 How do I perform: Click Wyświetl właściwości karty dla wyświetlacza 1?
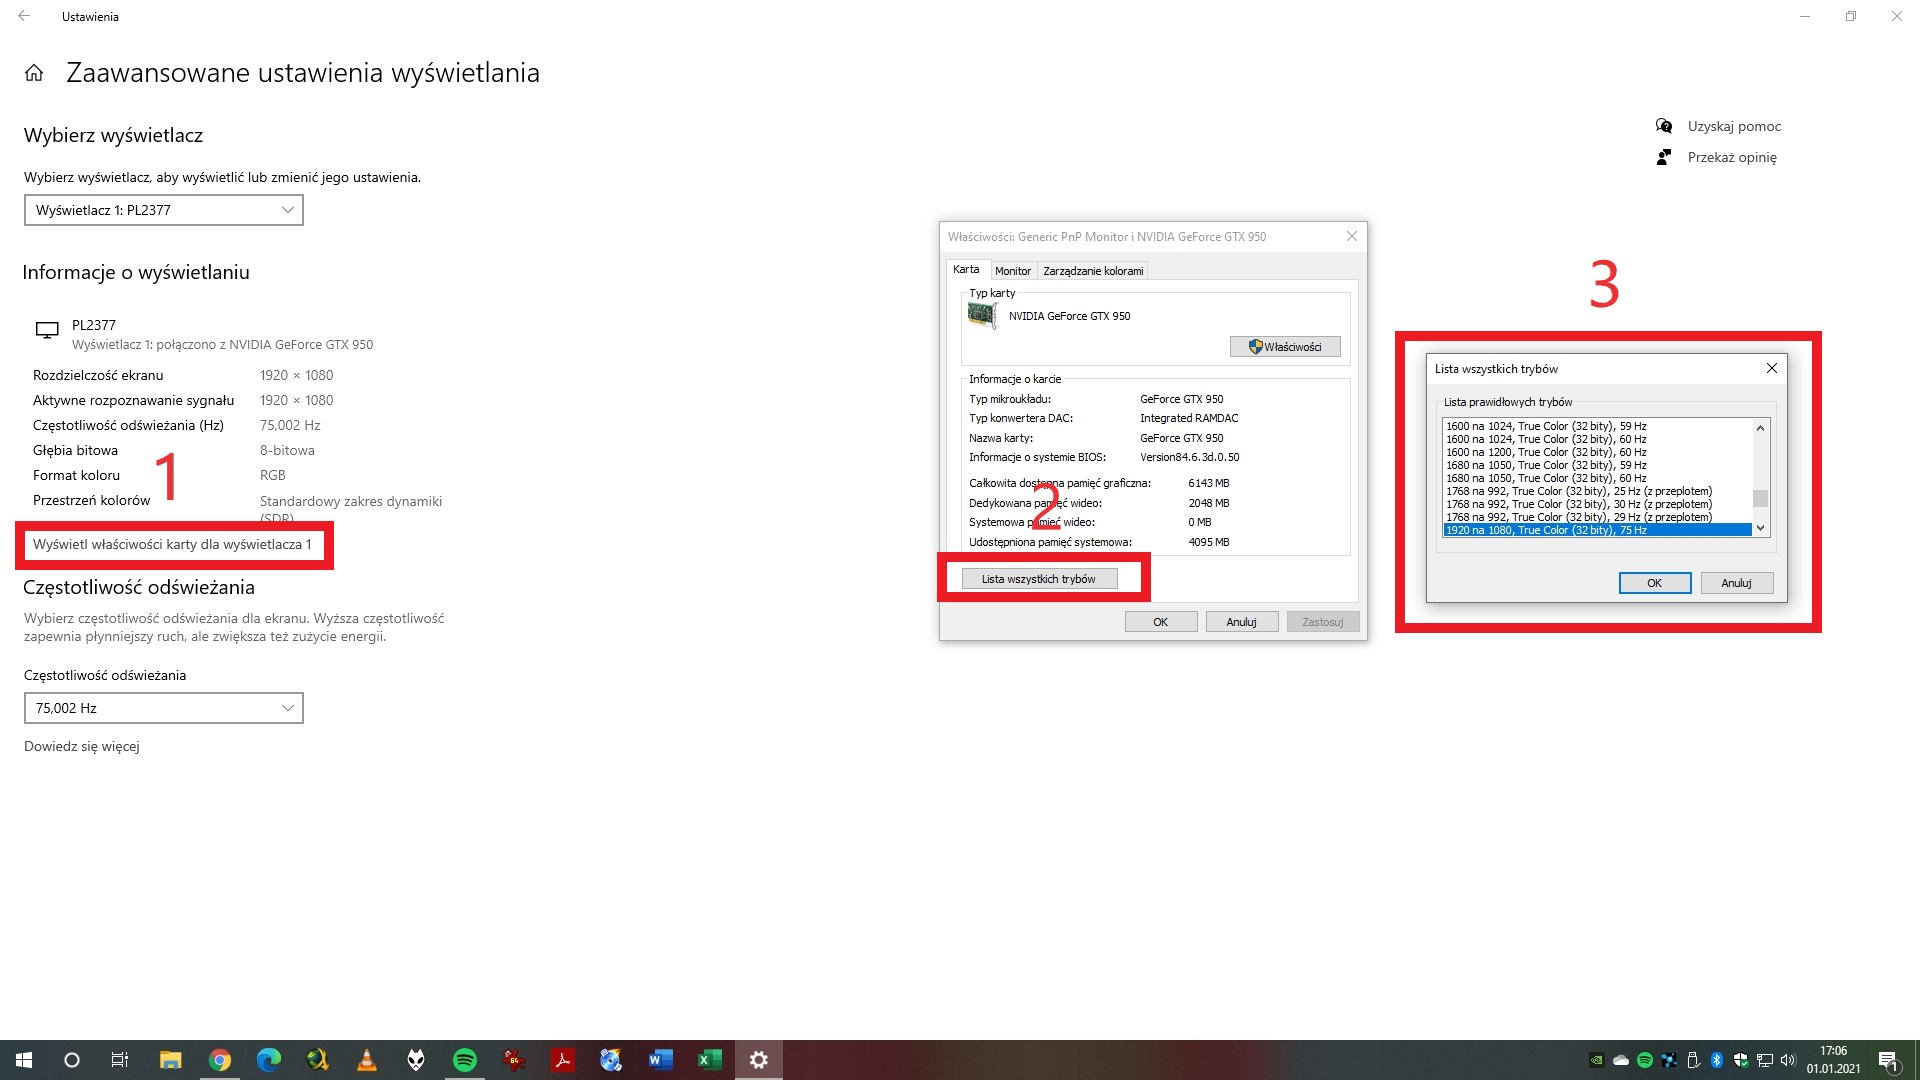[172, 544]
